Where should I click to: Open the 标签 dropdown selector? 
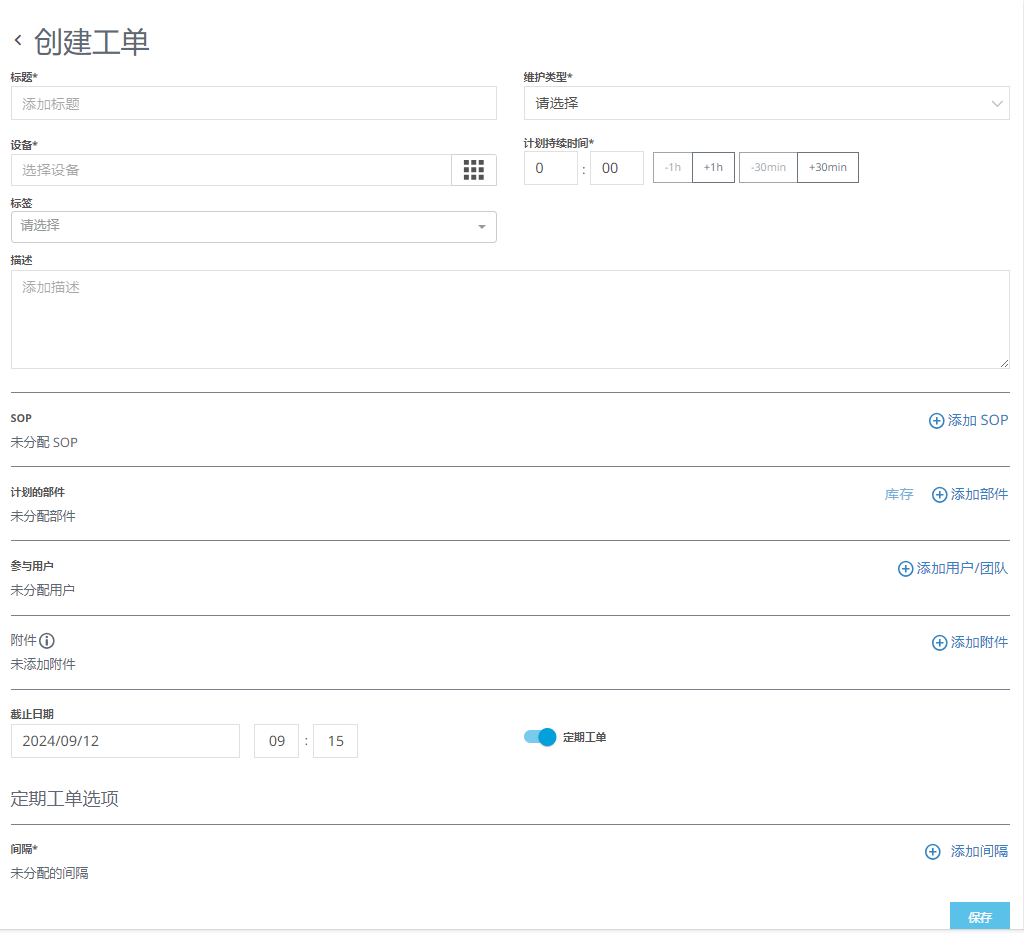click(x=253, y=227)
